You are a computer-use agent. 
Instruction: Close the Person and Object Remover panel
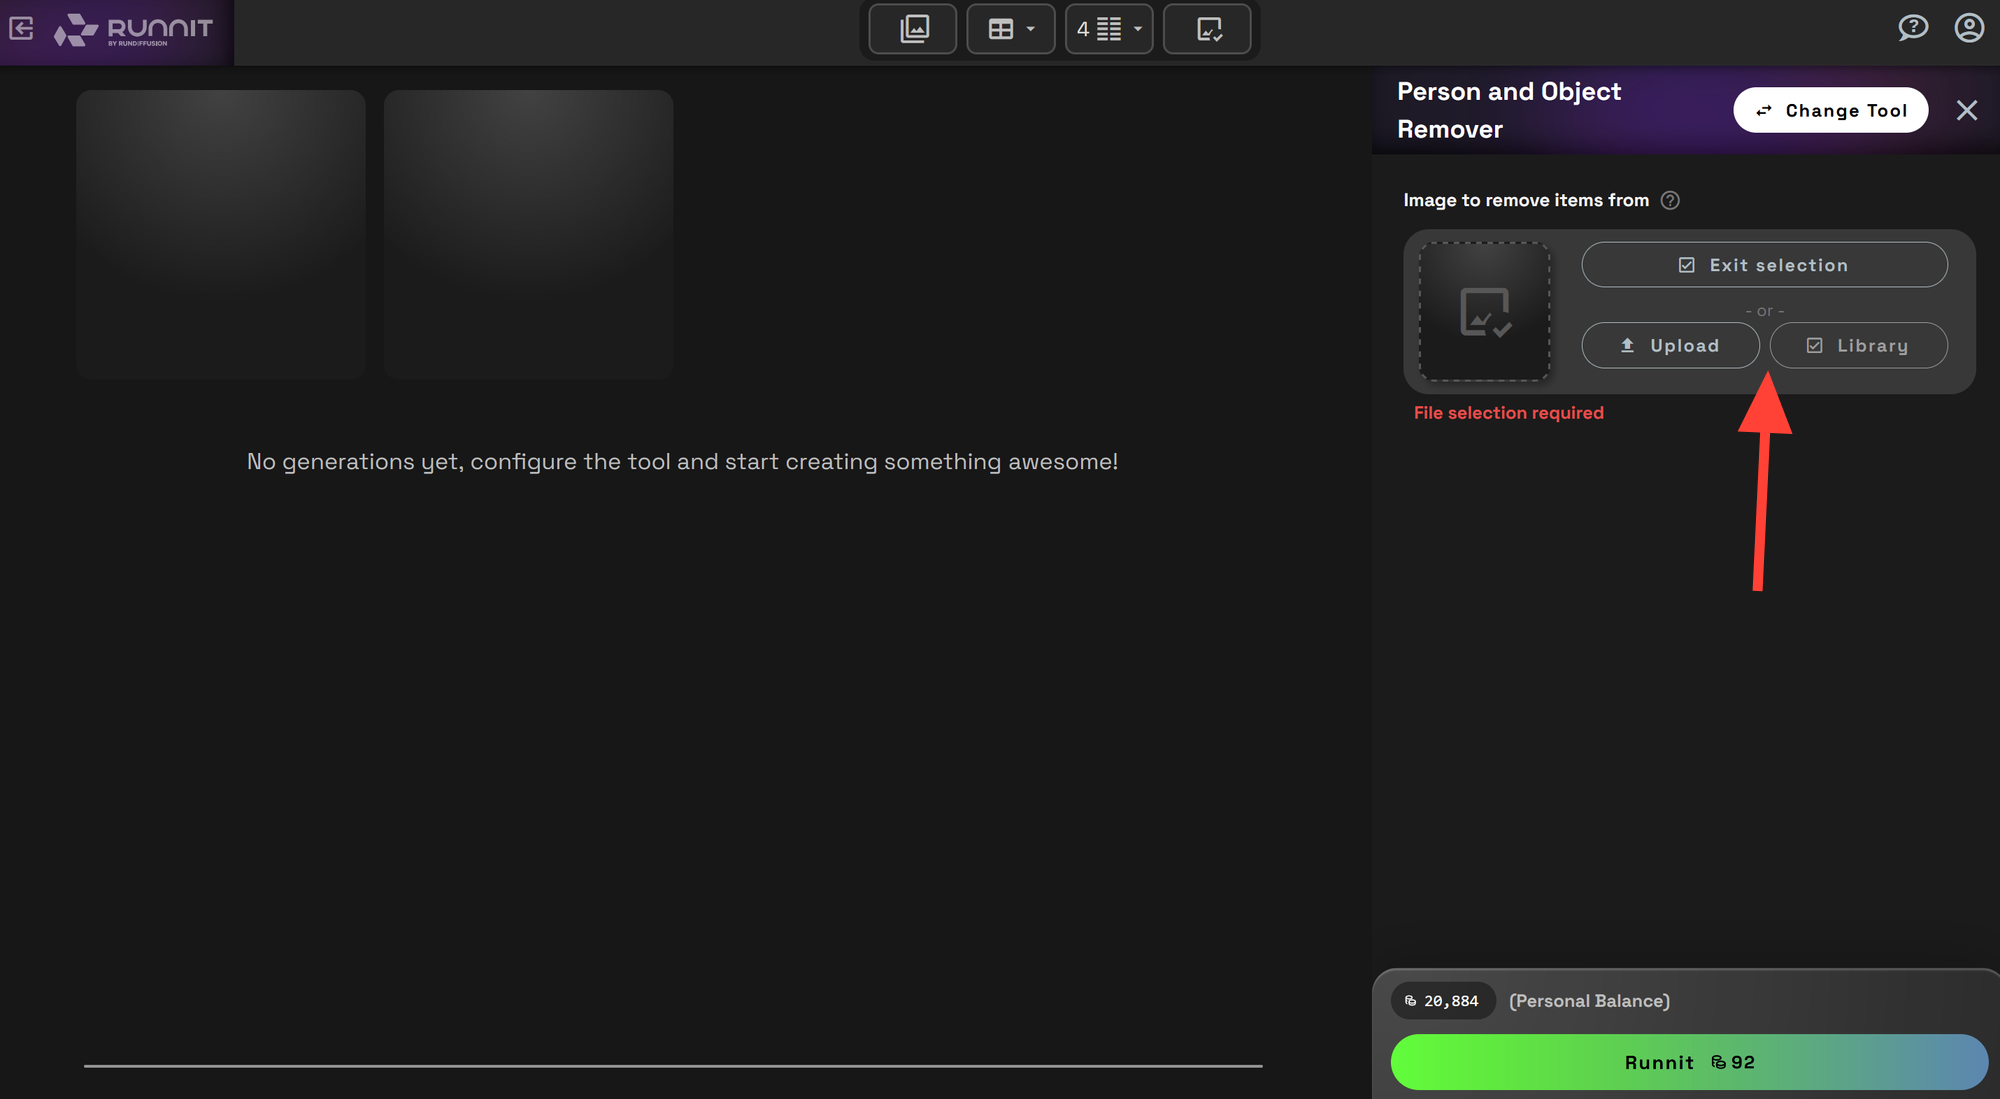tap(1967, 110)
